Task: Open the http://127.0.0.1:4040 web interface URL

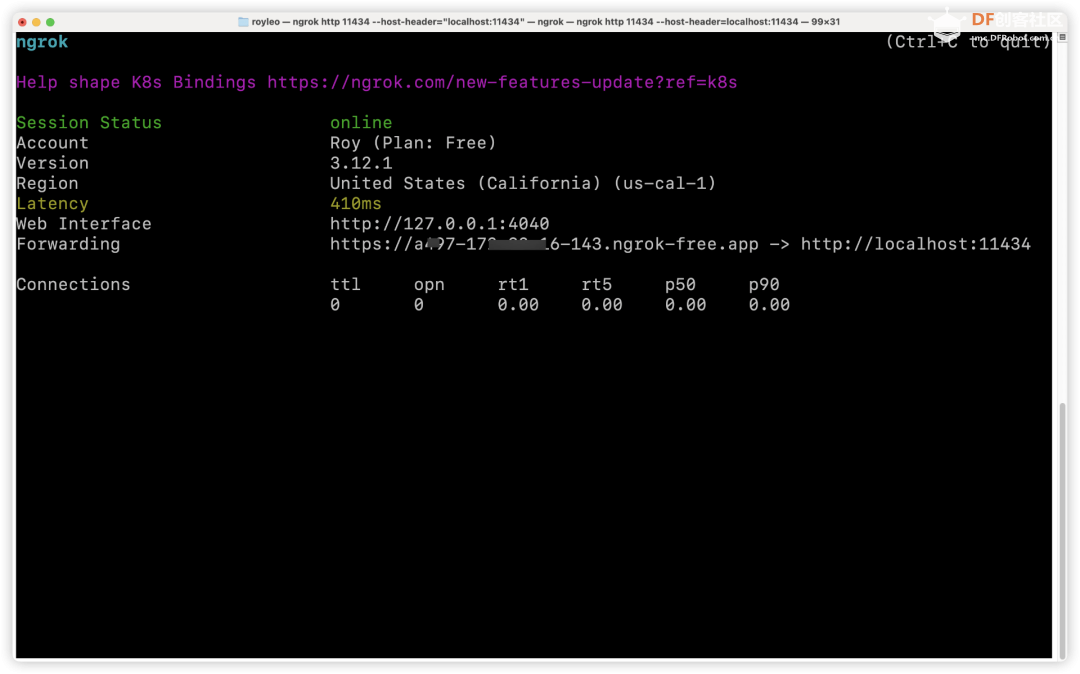Action: [x=439, y=224]
